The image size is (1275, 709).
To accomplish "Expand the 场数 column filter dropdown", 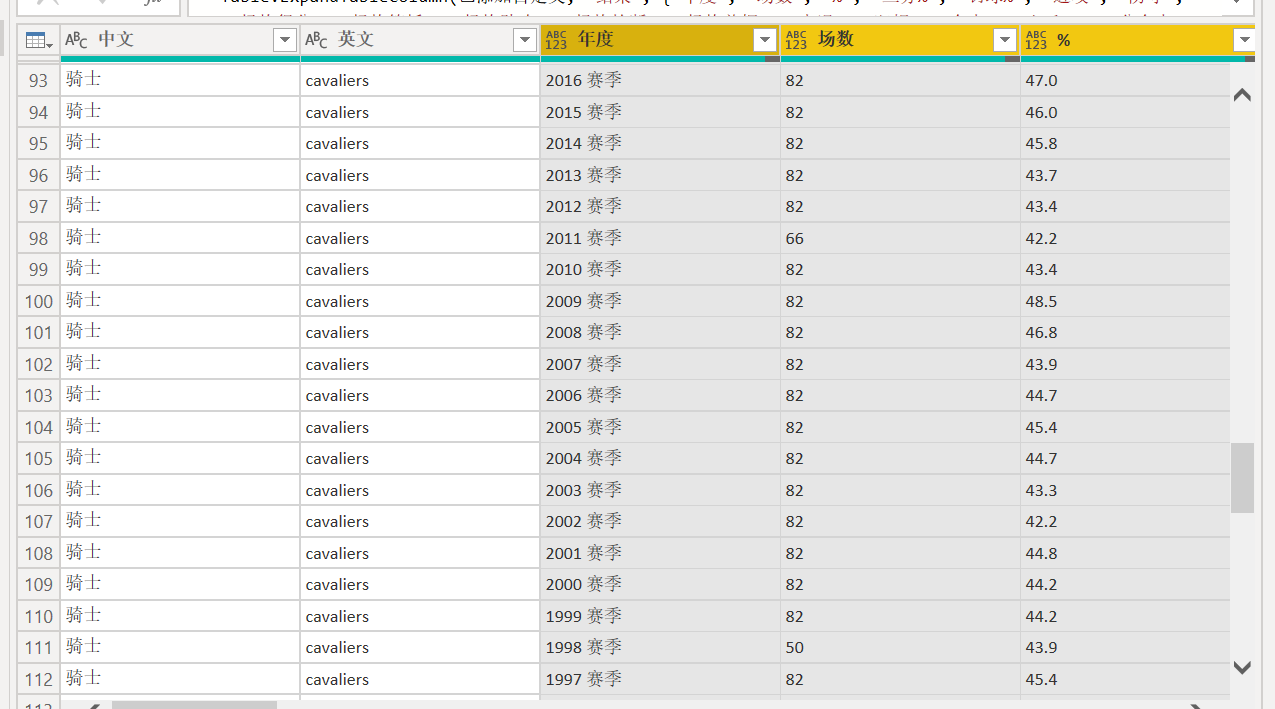I will (1005, 40).
